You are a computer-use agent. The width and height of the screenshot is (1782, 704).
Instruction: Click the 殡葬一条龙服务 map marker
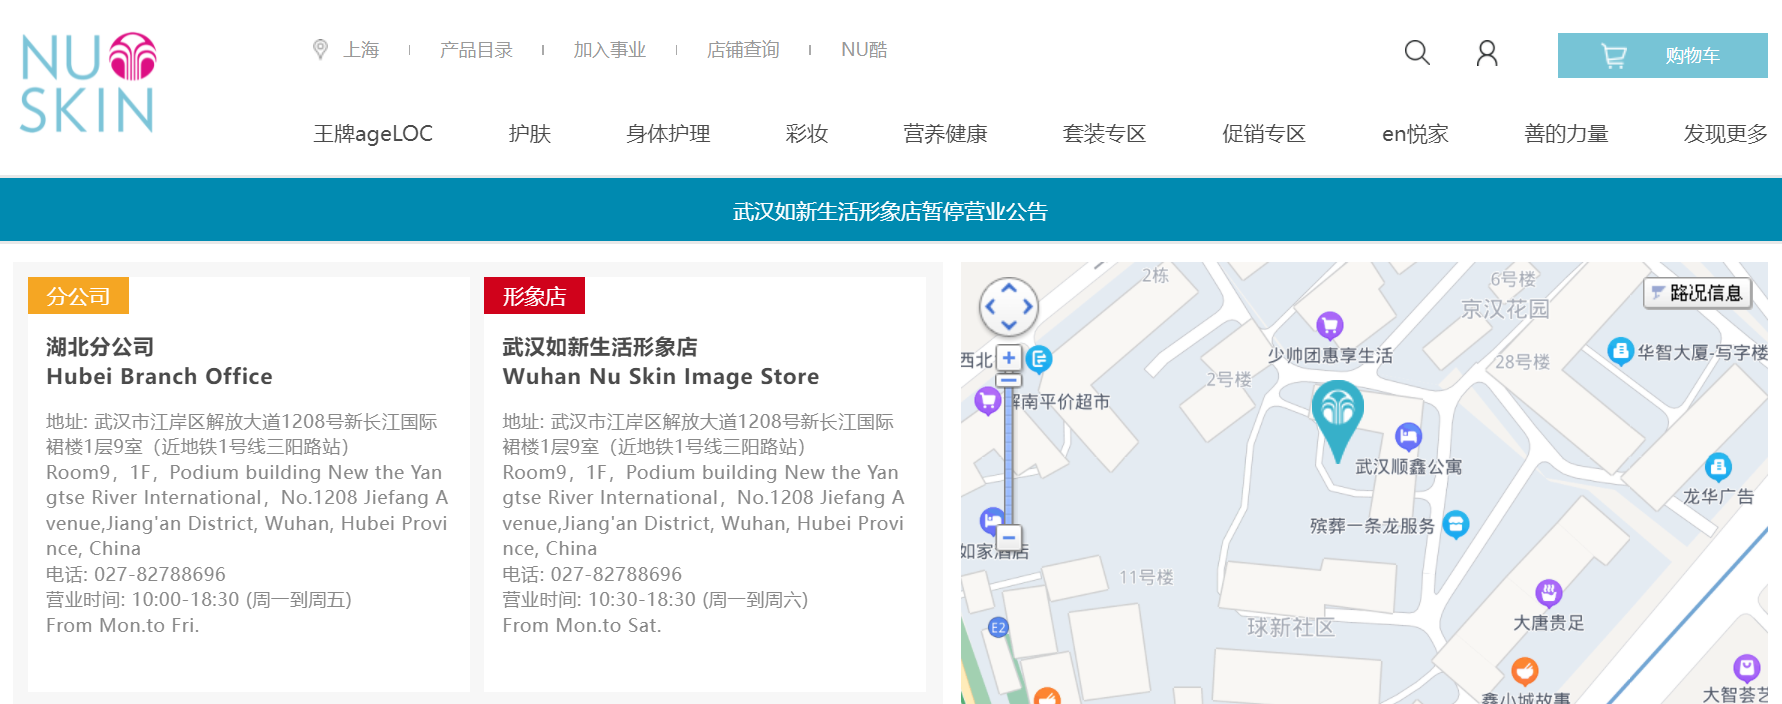(1456, 523)
